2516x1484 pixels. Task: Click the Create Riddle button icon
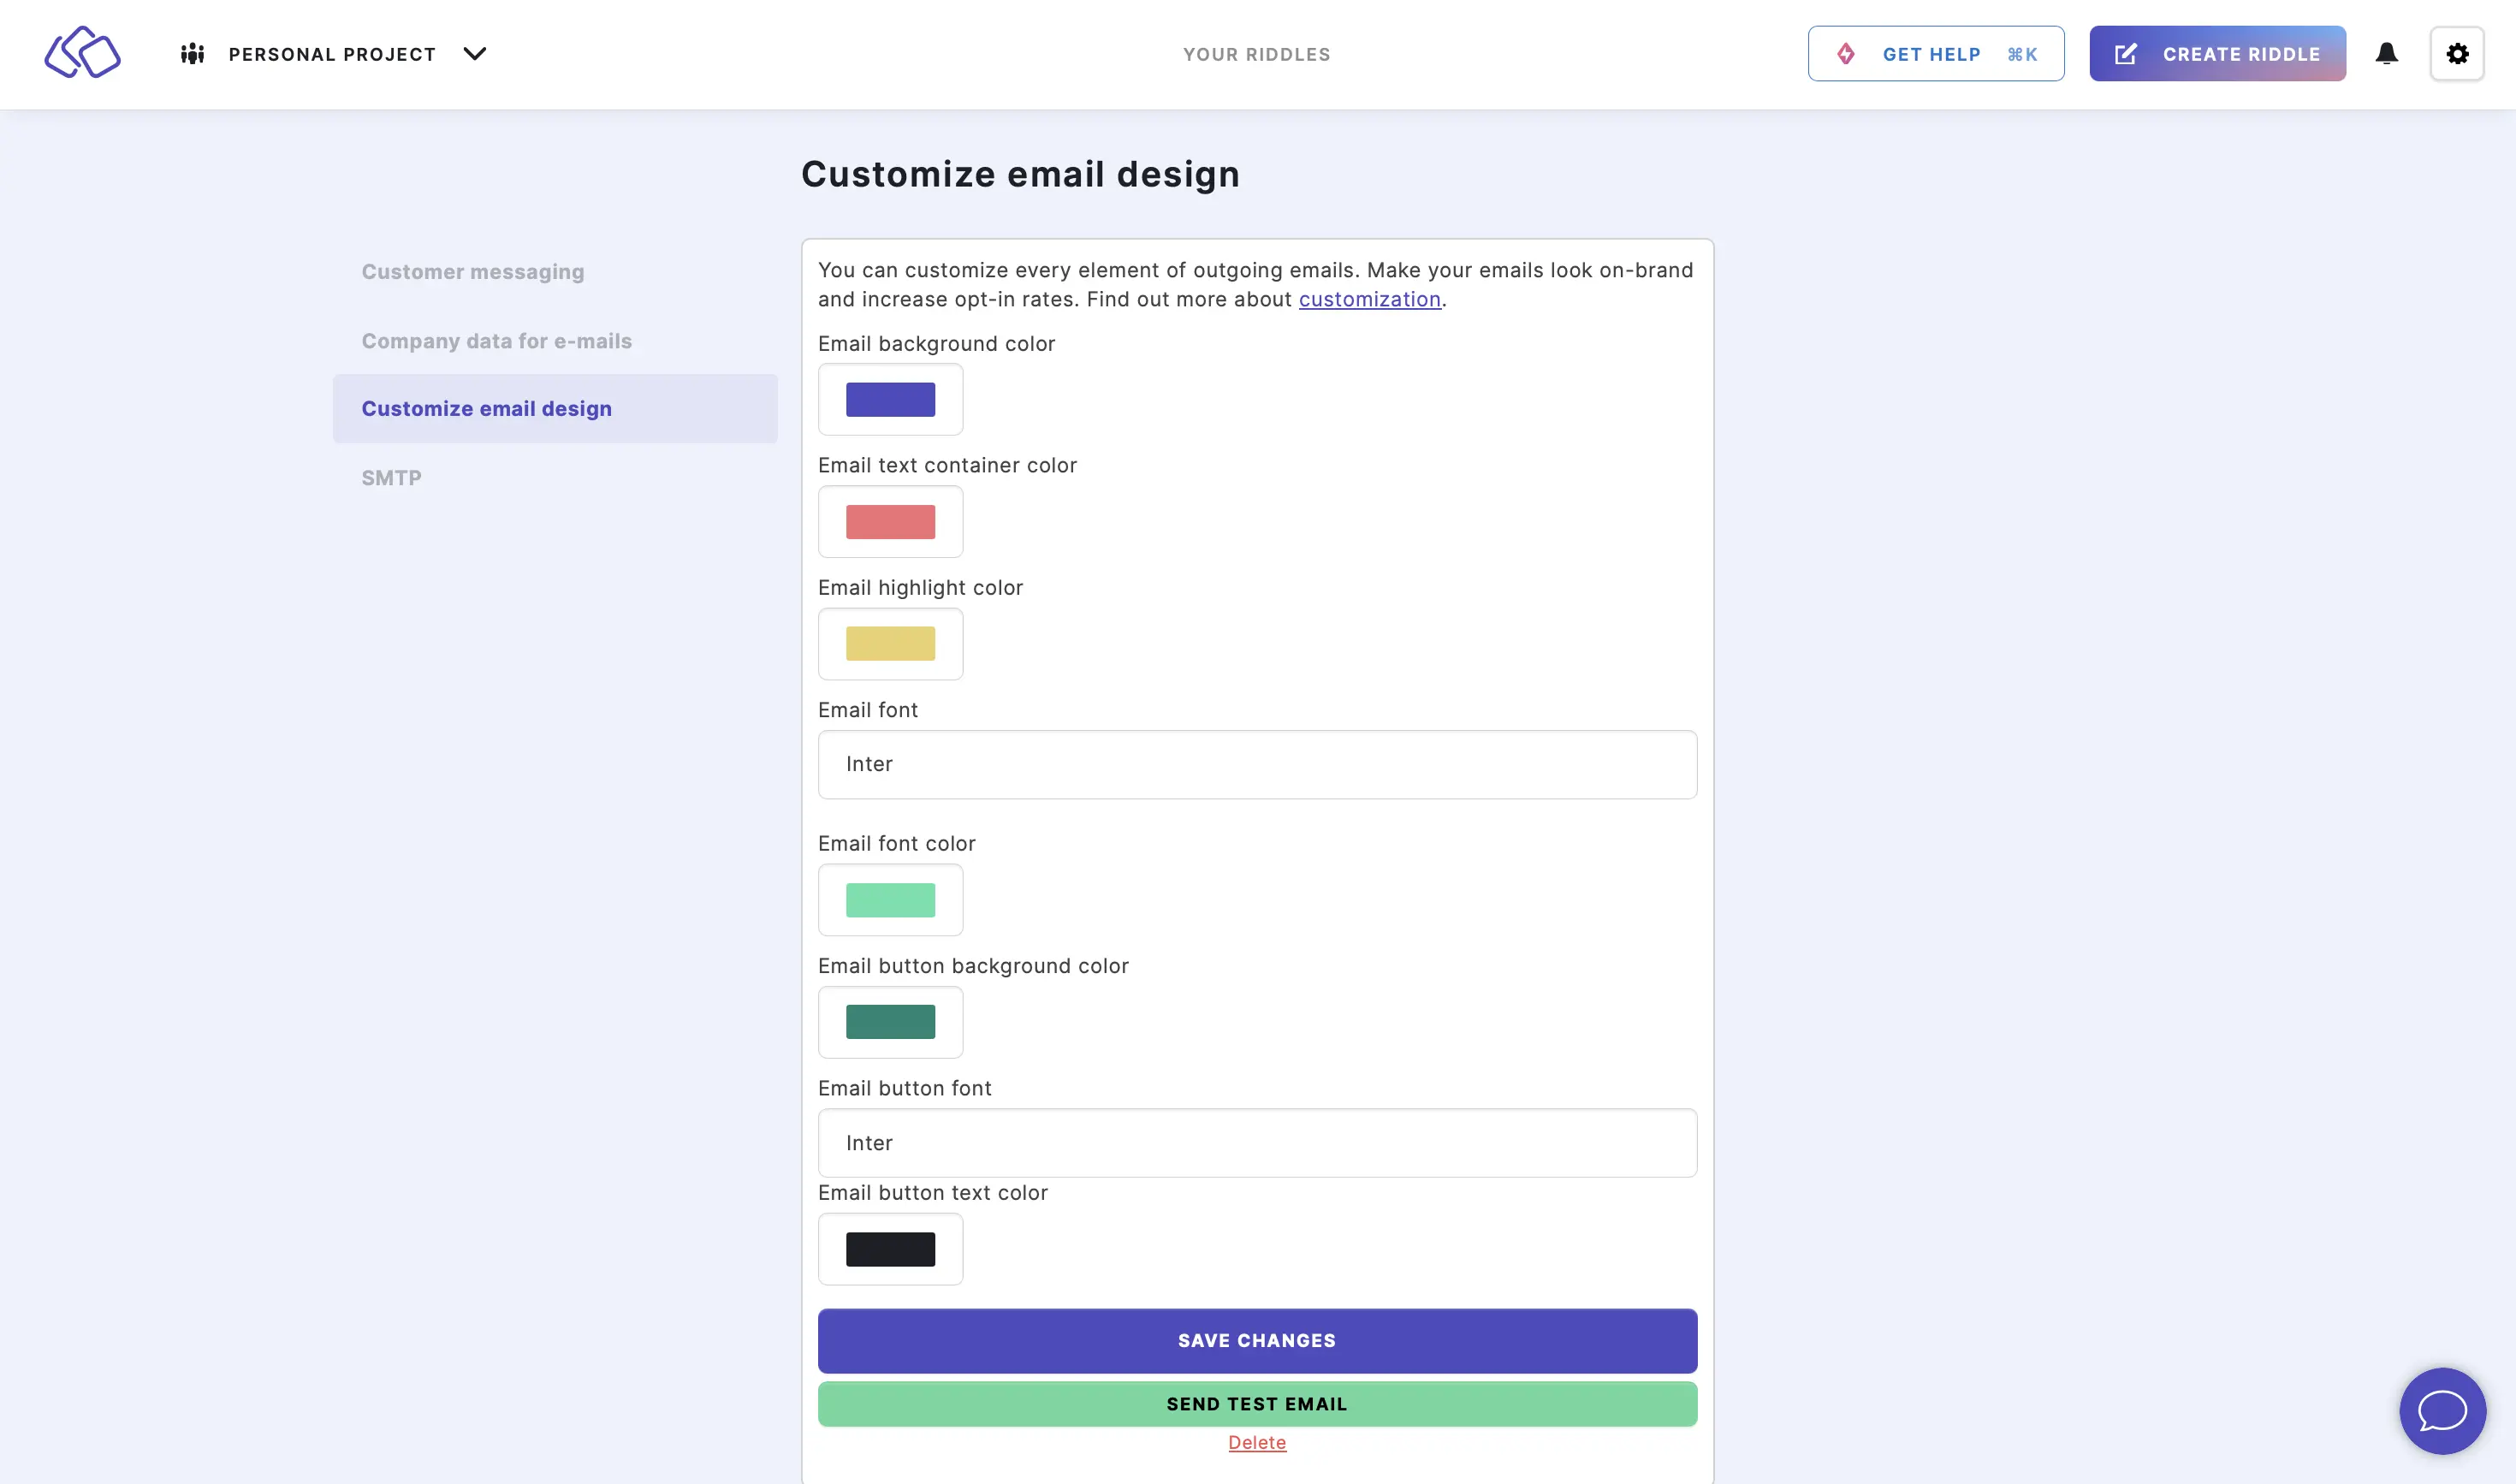click(2126, 53)
